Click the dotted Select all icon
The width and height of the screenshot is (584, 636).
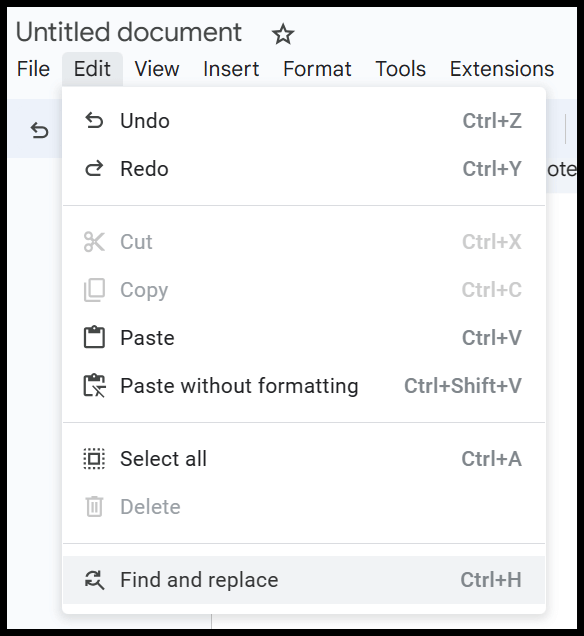[x=94, y=459]
